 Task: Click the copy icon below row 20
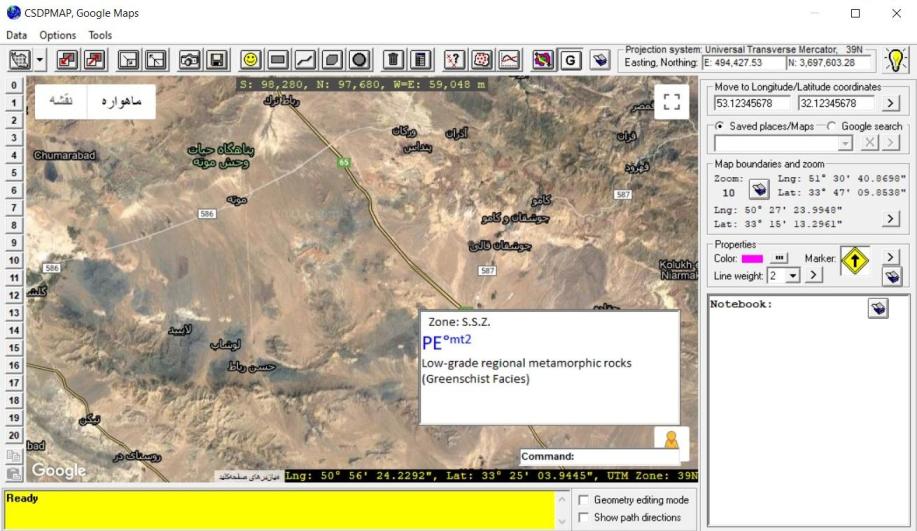point(13,454)
